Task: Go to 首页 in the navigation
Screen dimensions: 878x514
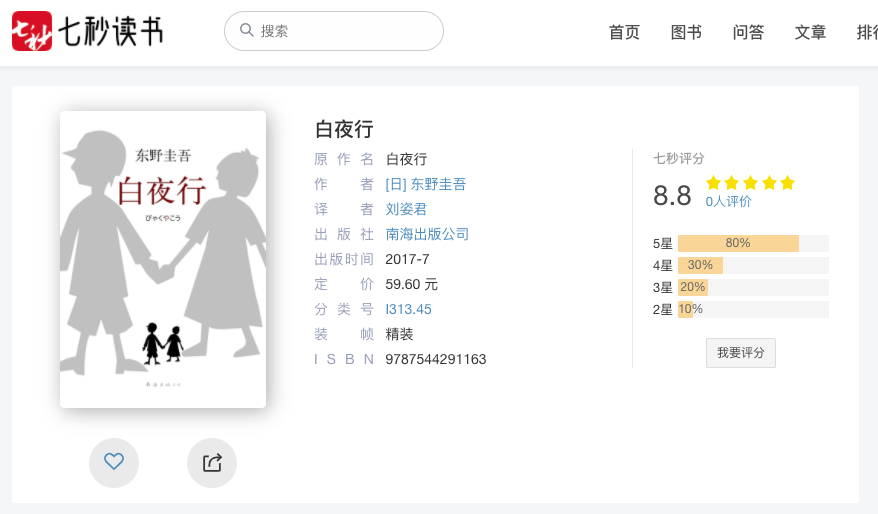Action: tap(624, 32)
